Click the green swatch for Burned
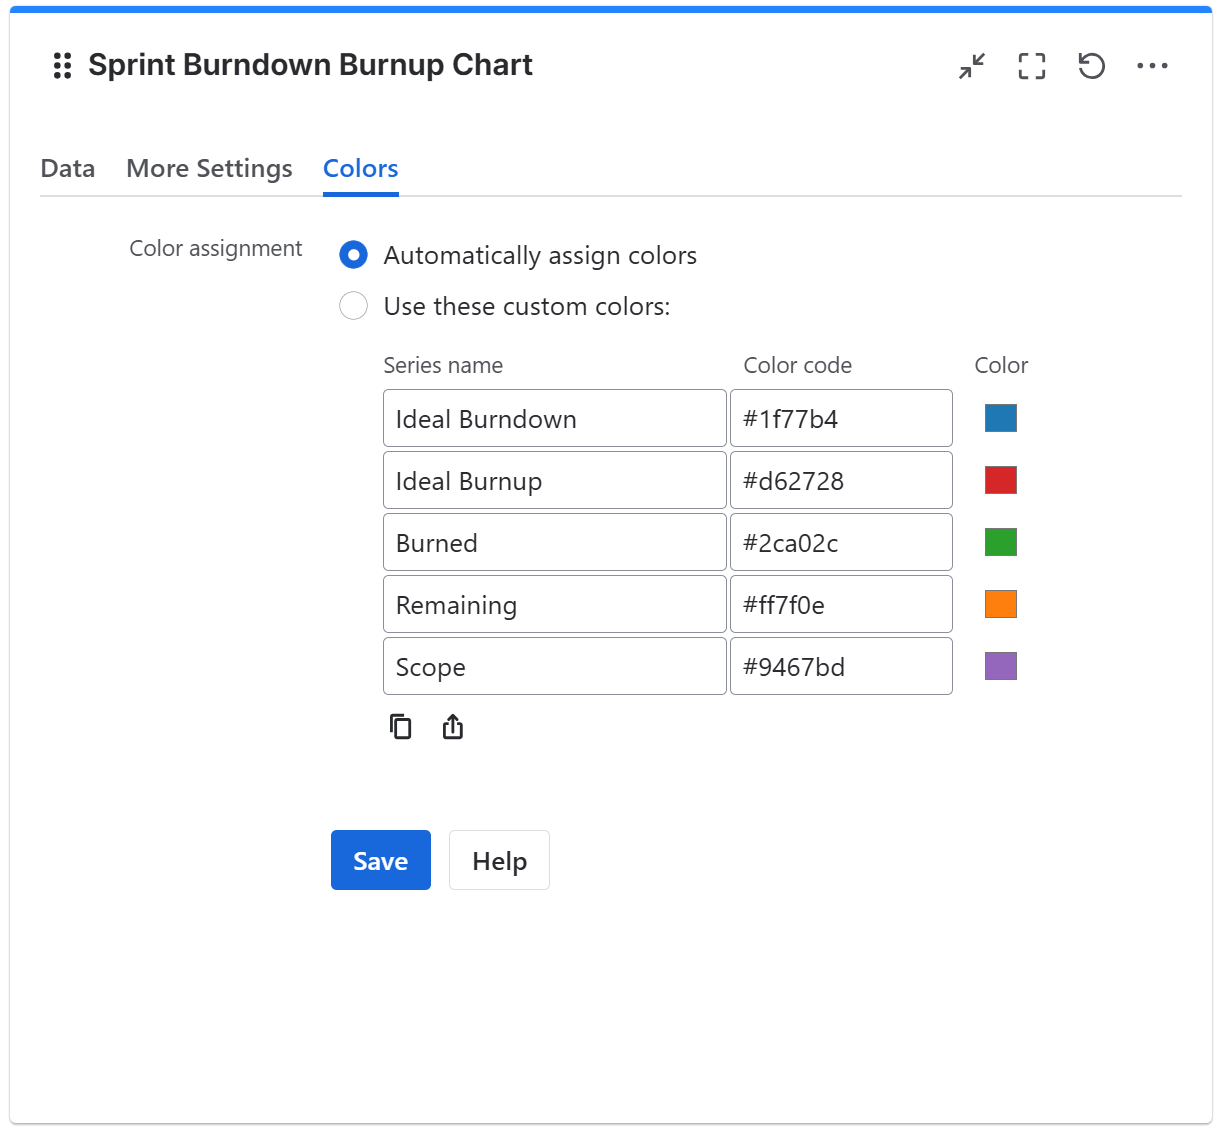 (1000, 542)
